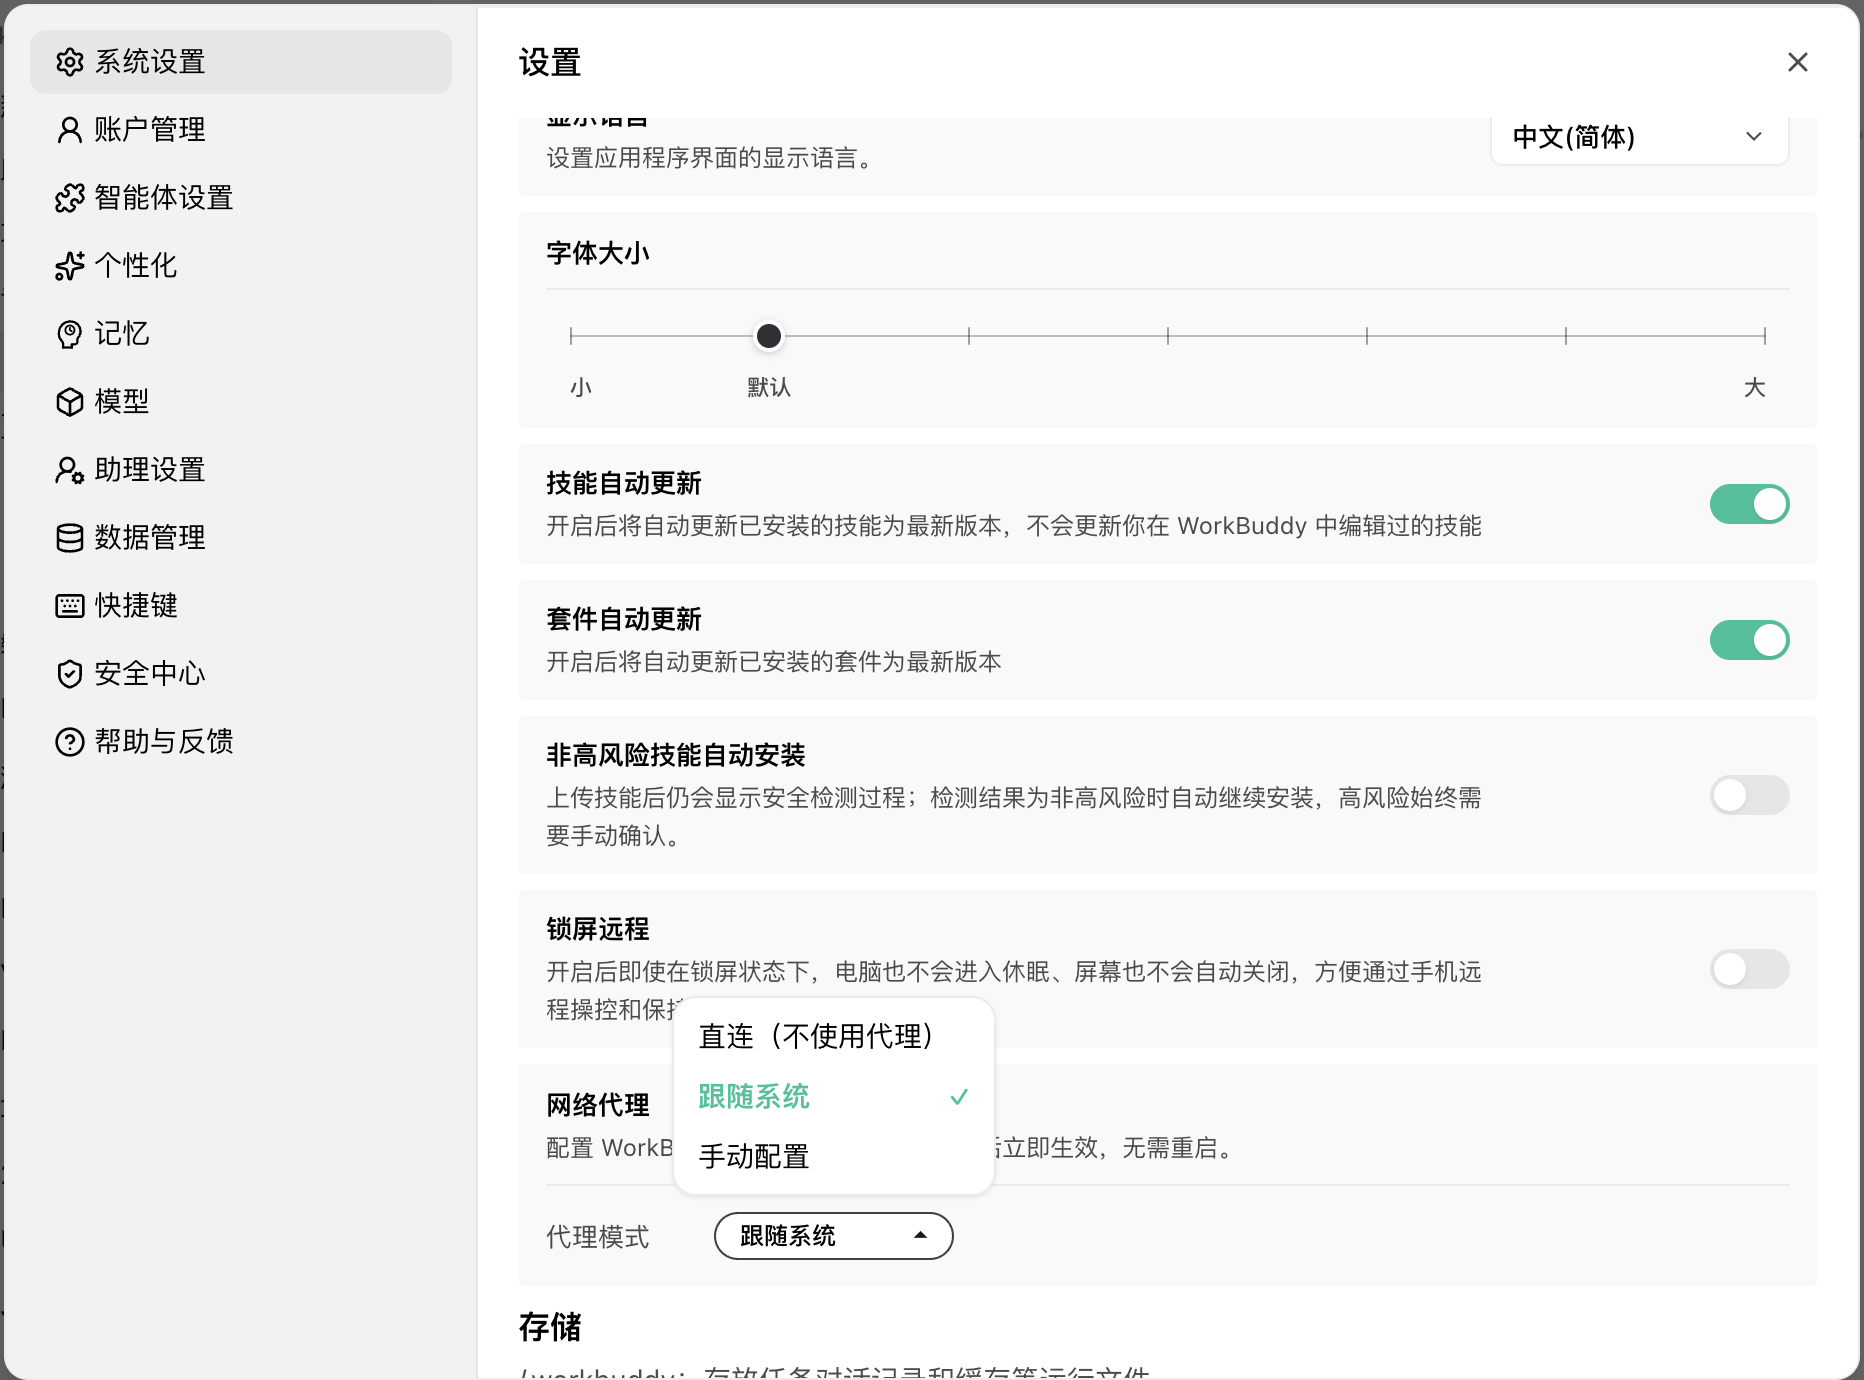Set font size to 小 tick
Screen dimensions: 1864x1380
(571, 336)
